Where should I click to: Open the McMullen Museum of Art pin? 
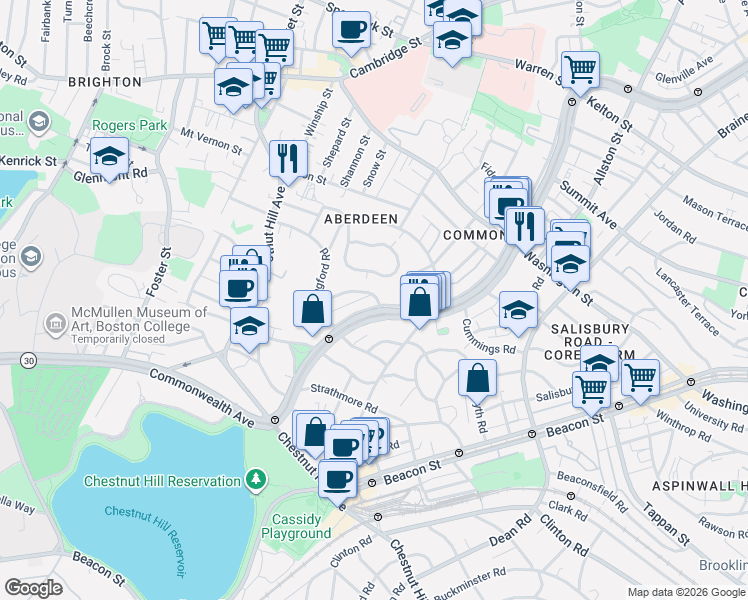tap(55, 325)
